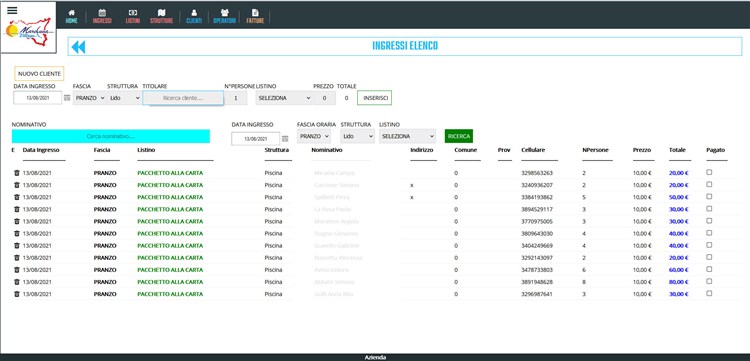
Task: Expand the Struttura search dropdown
Action: tap(358, 136)
